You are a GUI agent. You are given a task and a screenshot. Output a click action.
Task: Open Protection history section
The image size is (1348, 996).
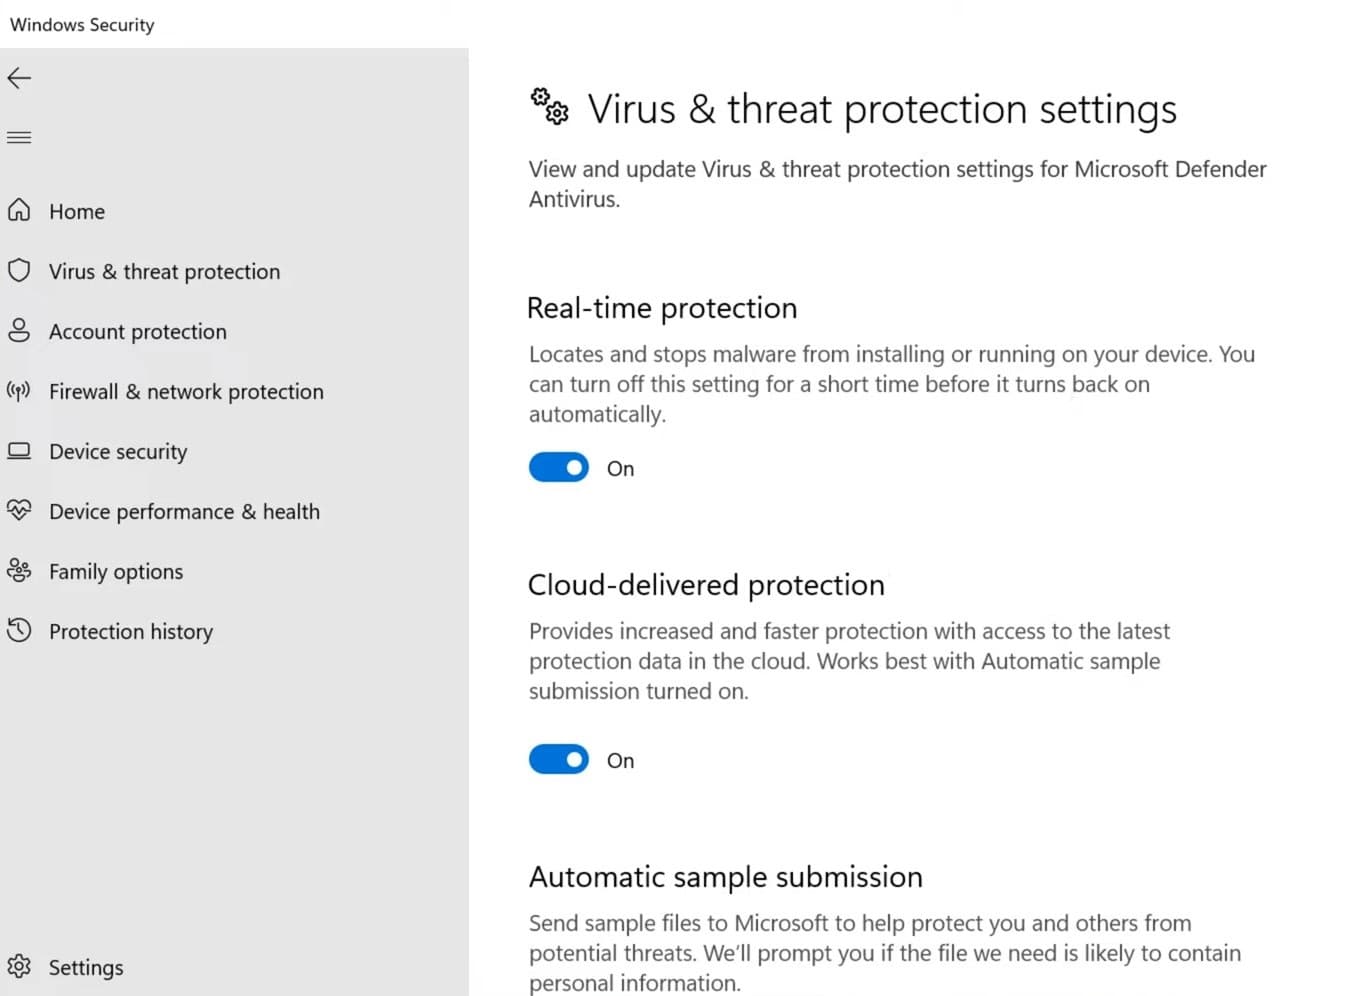click(x=131, y=632)
